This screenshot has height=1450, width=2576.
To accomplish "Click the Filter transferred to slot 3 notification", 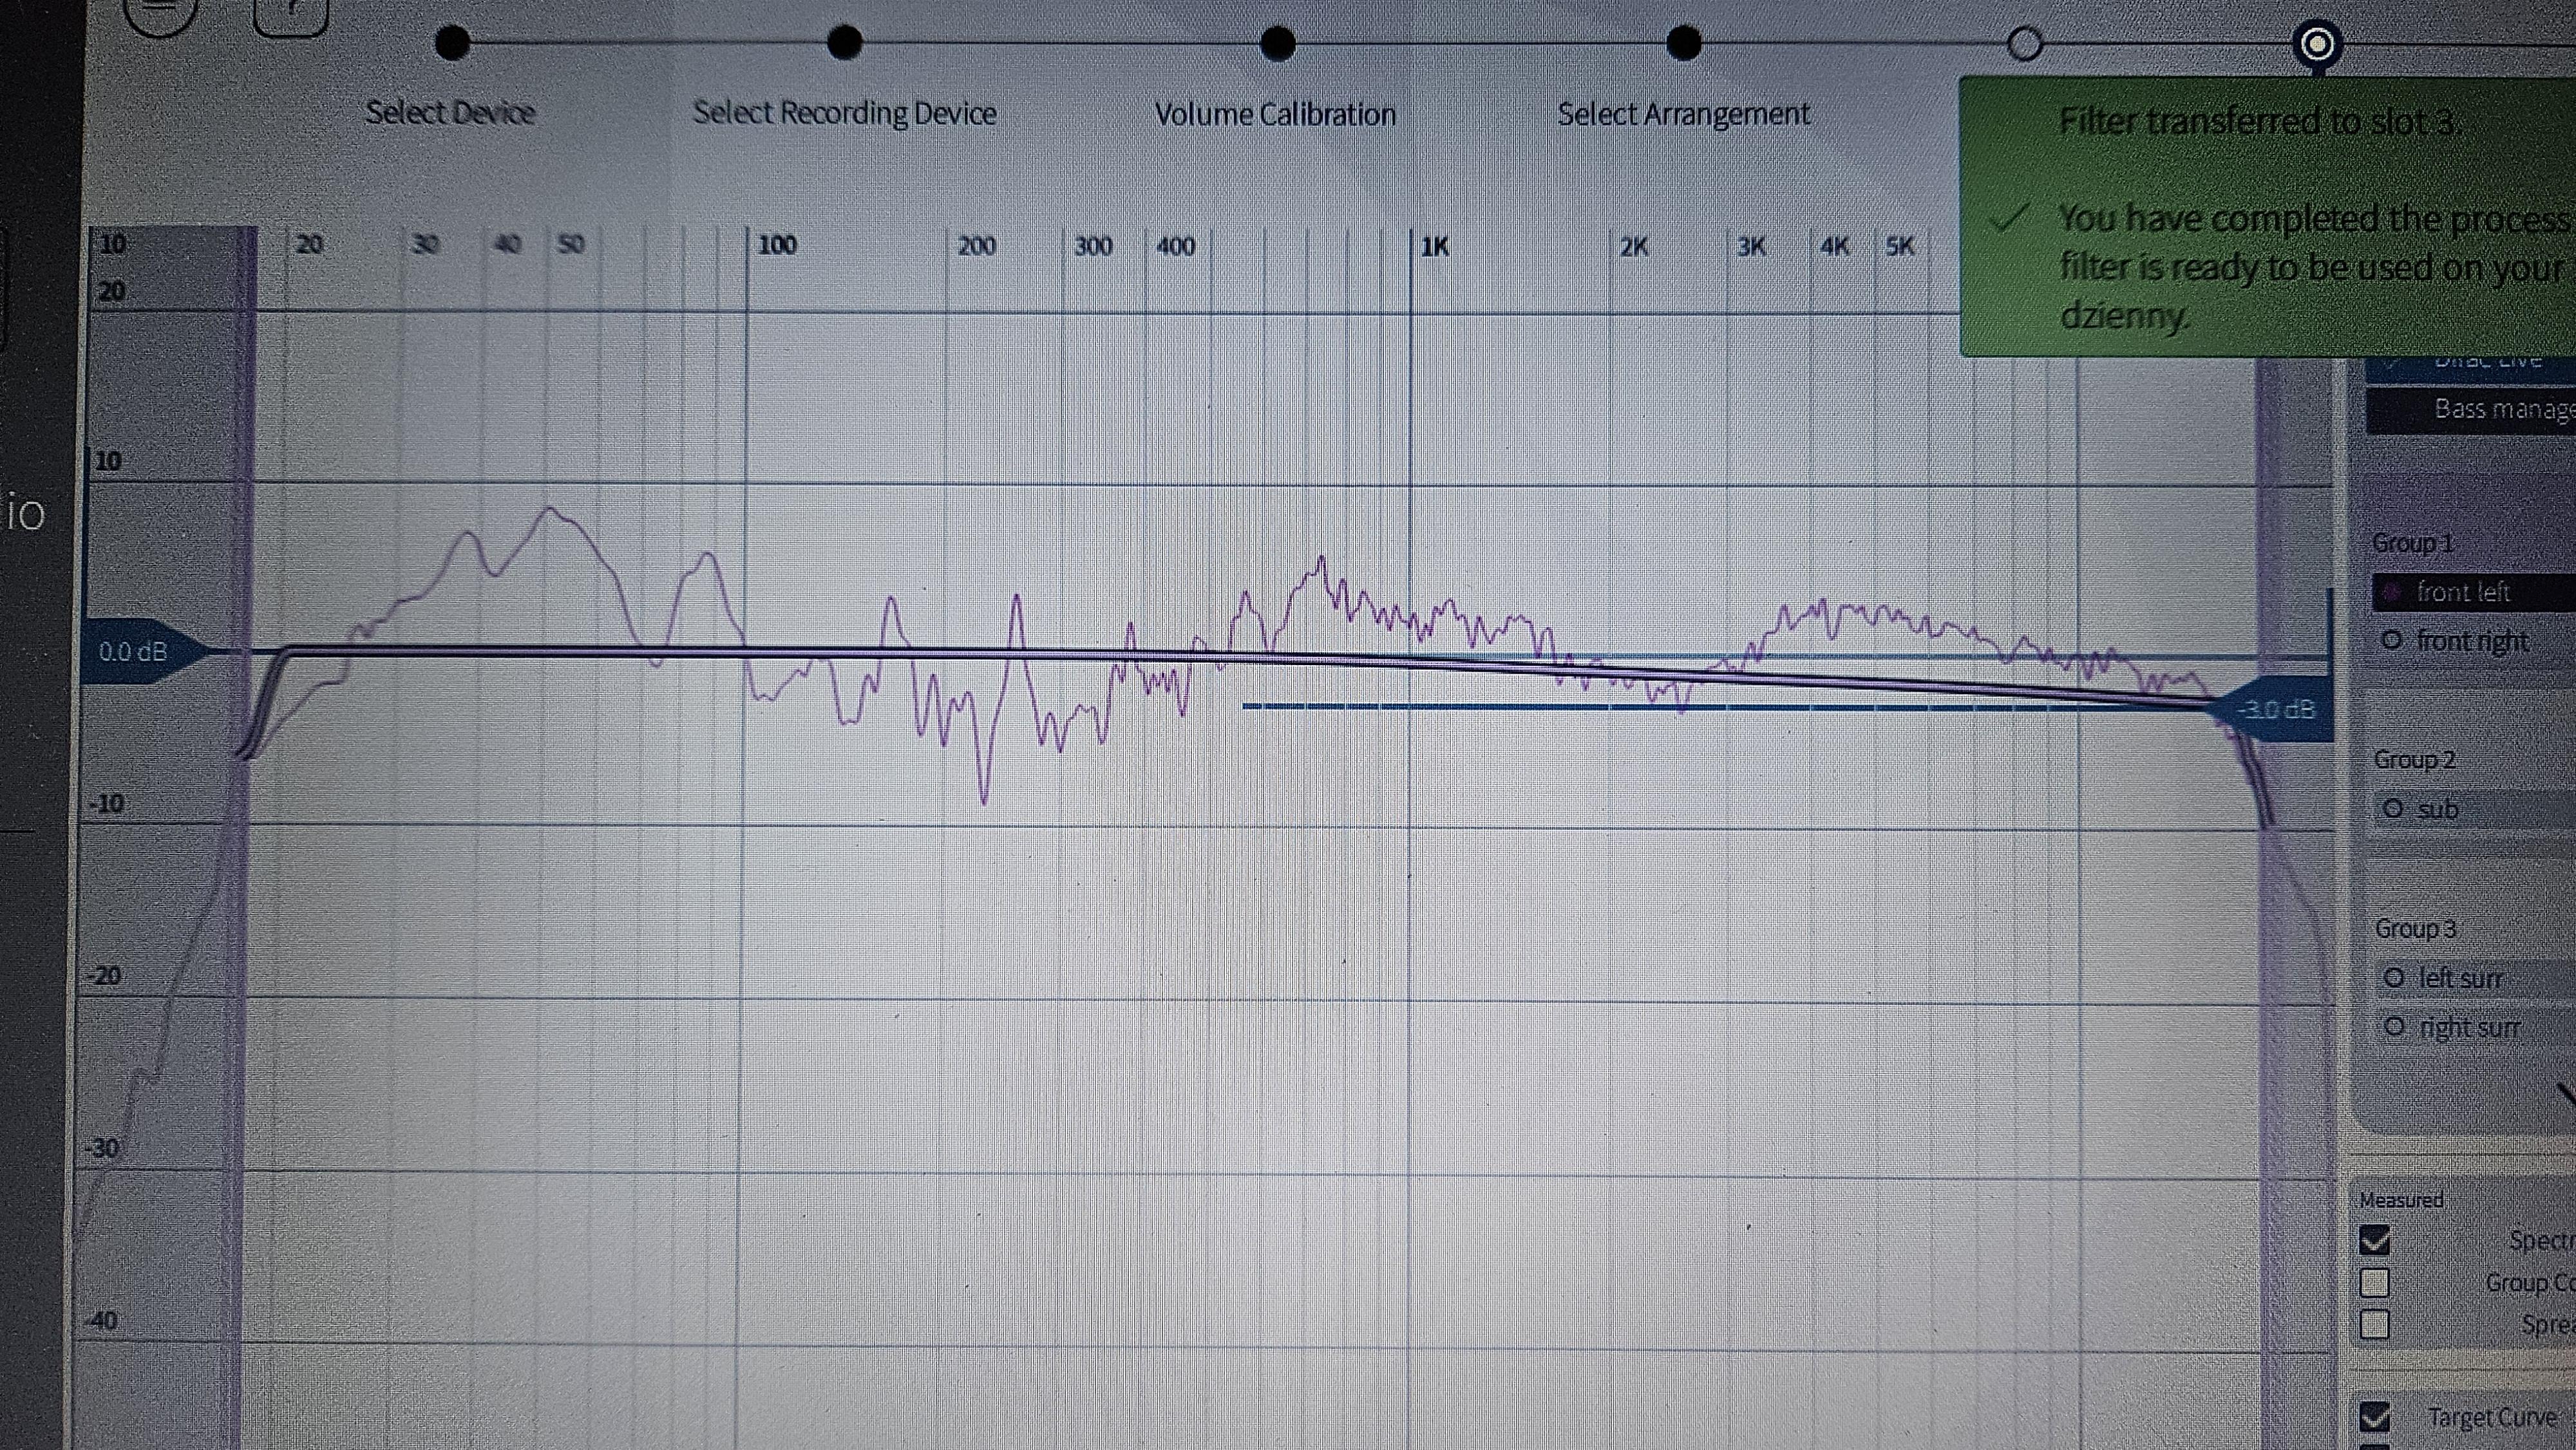I will click(2268, 215).
